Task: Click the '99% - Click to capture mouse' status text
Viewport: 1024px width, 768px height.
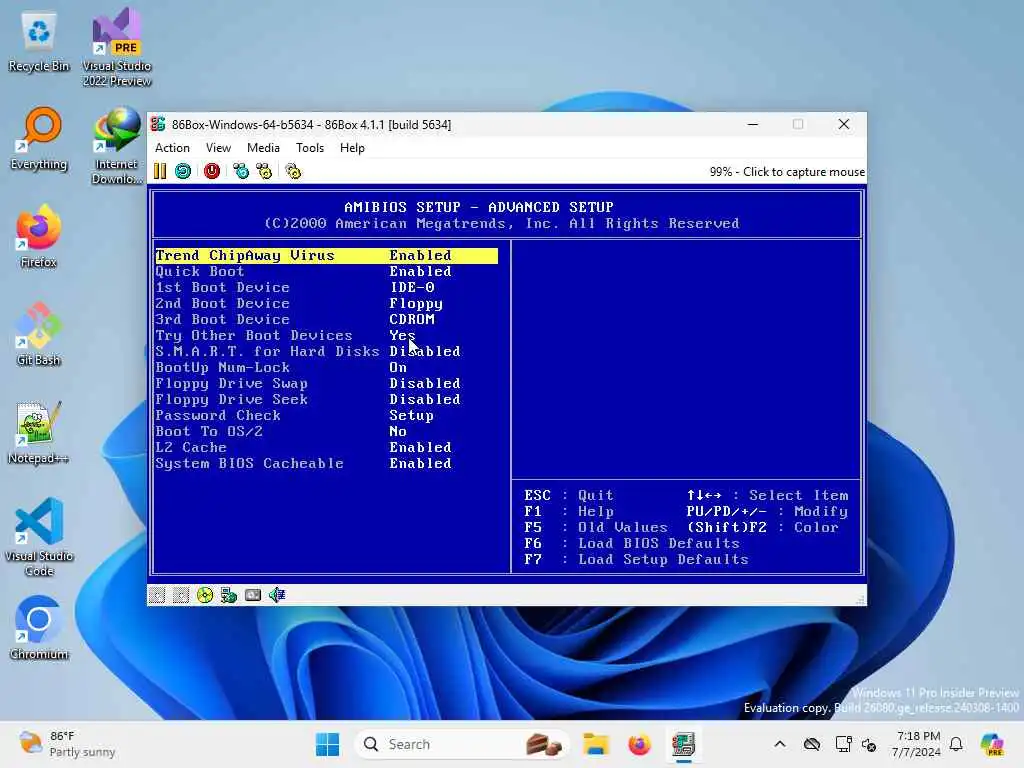Action: (x=787, y=172)
